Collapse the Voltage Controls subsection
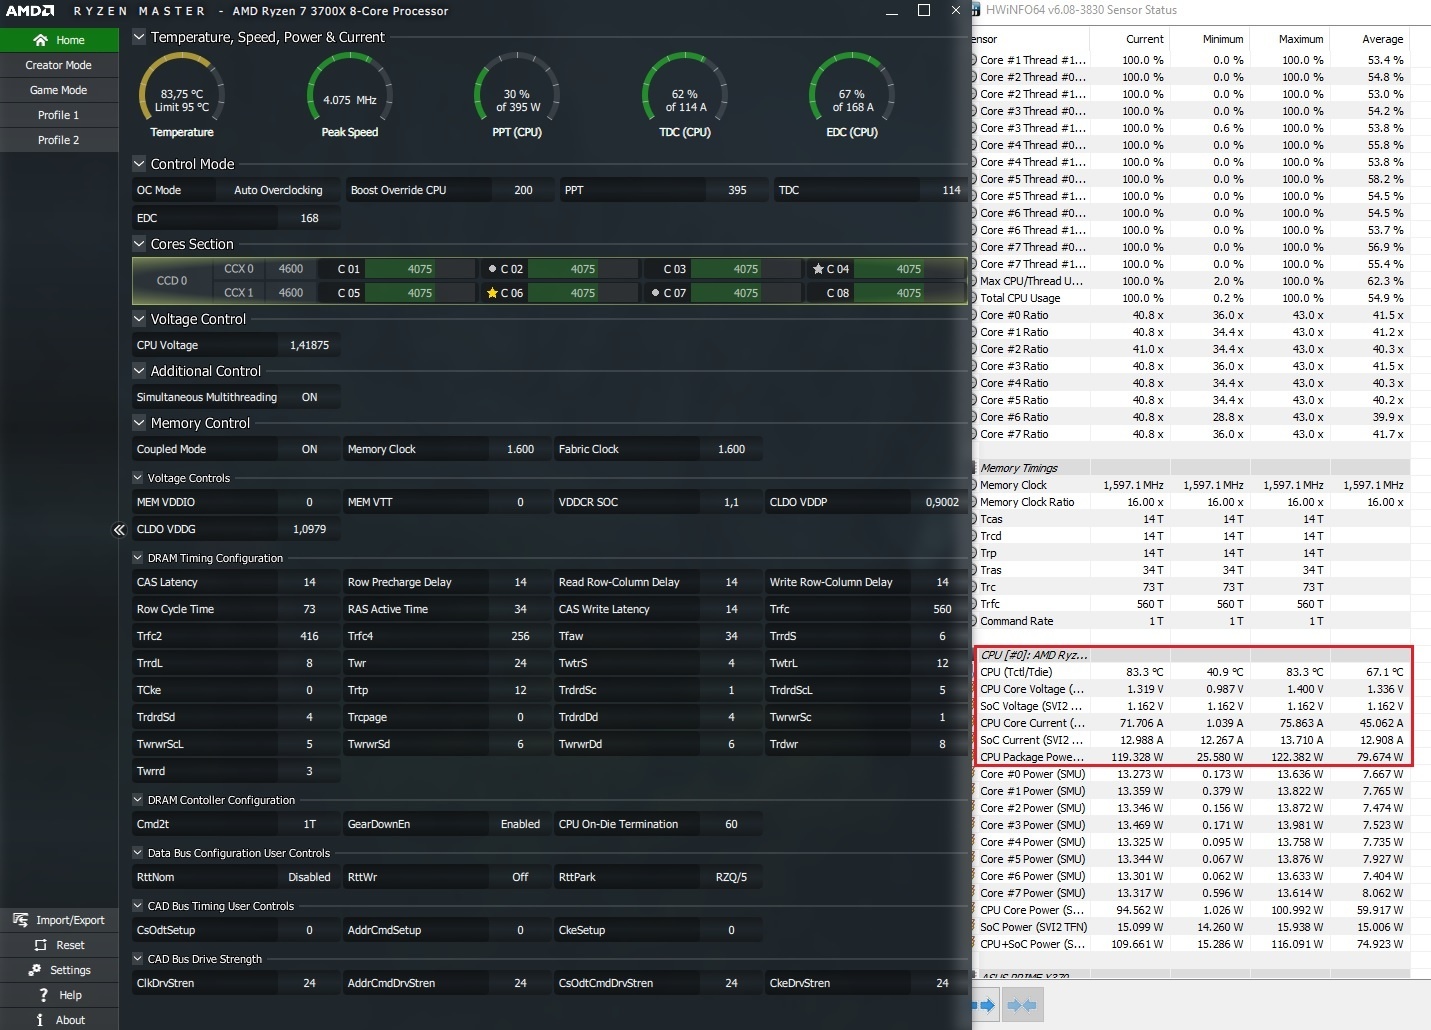 138,478
